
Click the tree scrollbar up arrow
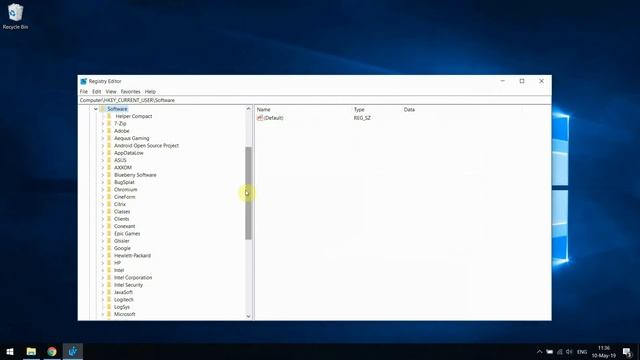pyautogui.click(x=248, y=109)
